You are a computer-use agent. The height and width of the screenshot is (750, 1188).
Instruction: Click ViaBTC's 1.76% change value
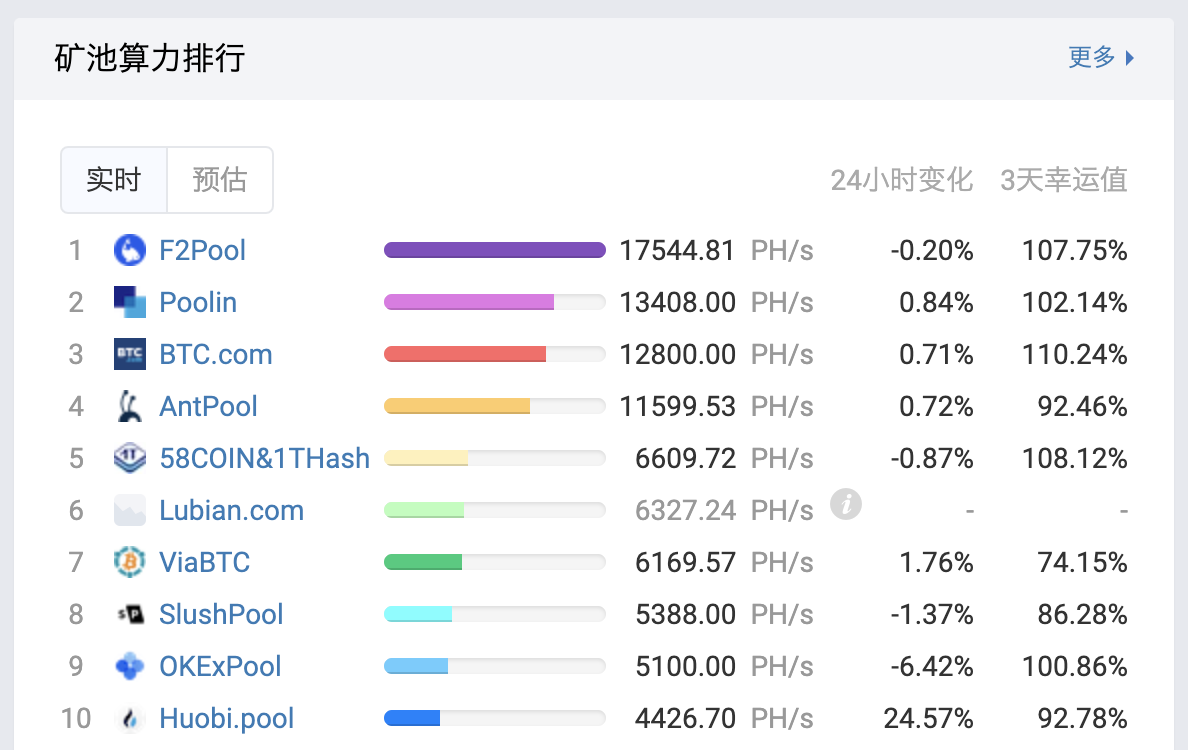pyautogui.click(x=936, y=563)
